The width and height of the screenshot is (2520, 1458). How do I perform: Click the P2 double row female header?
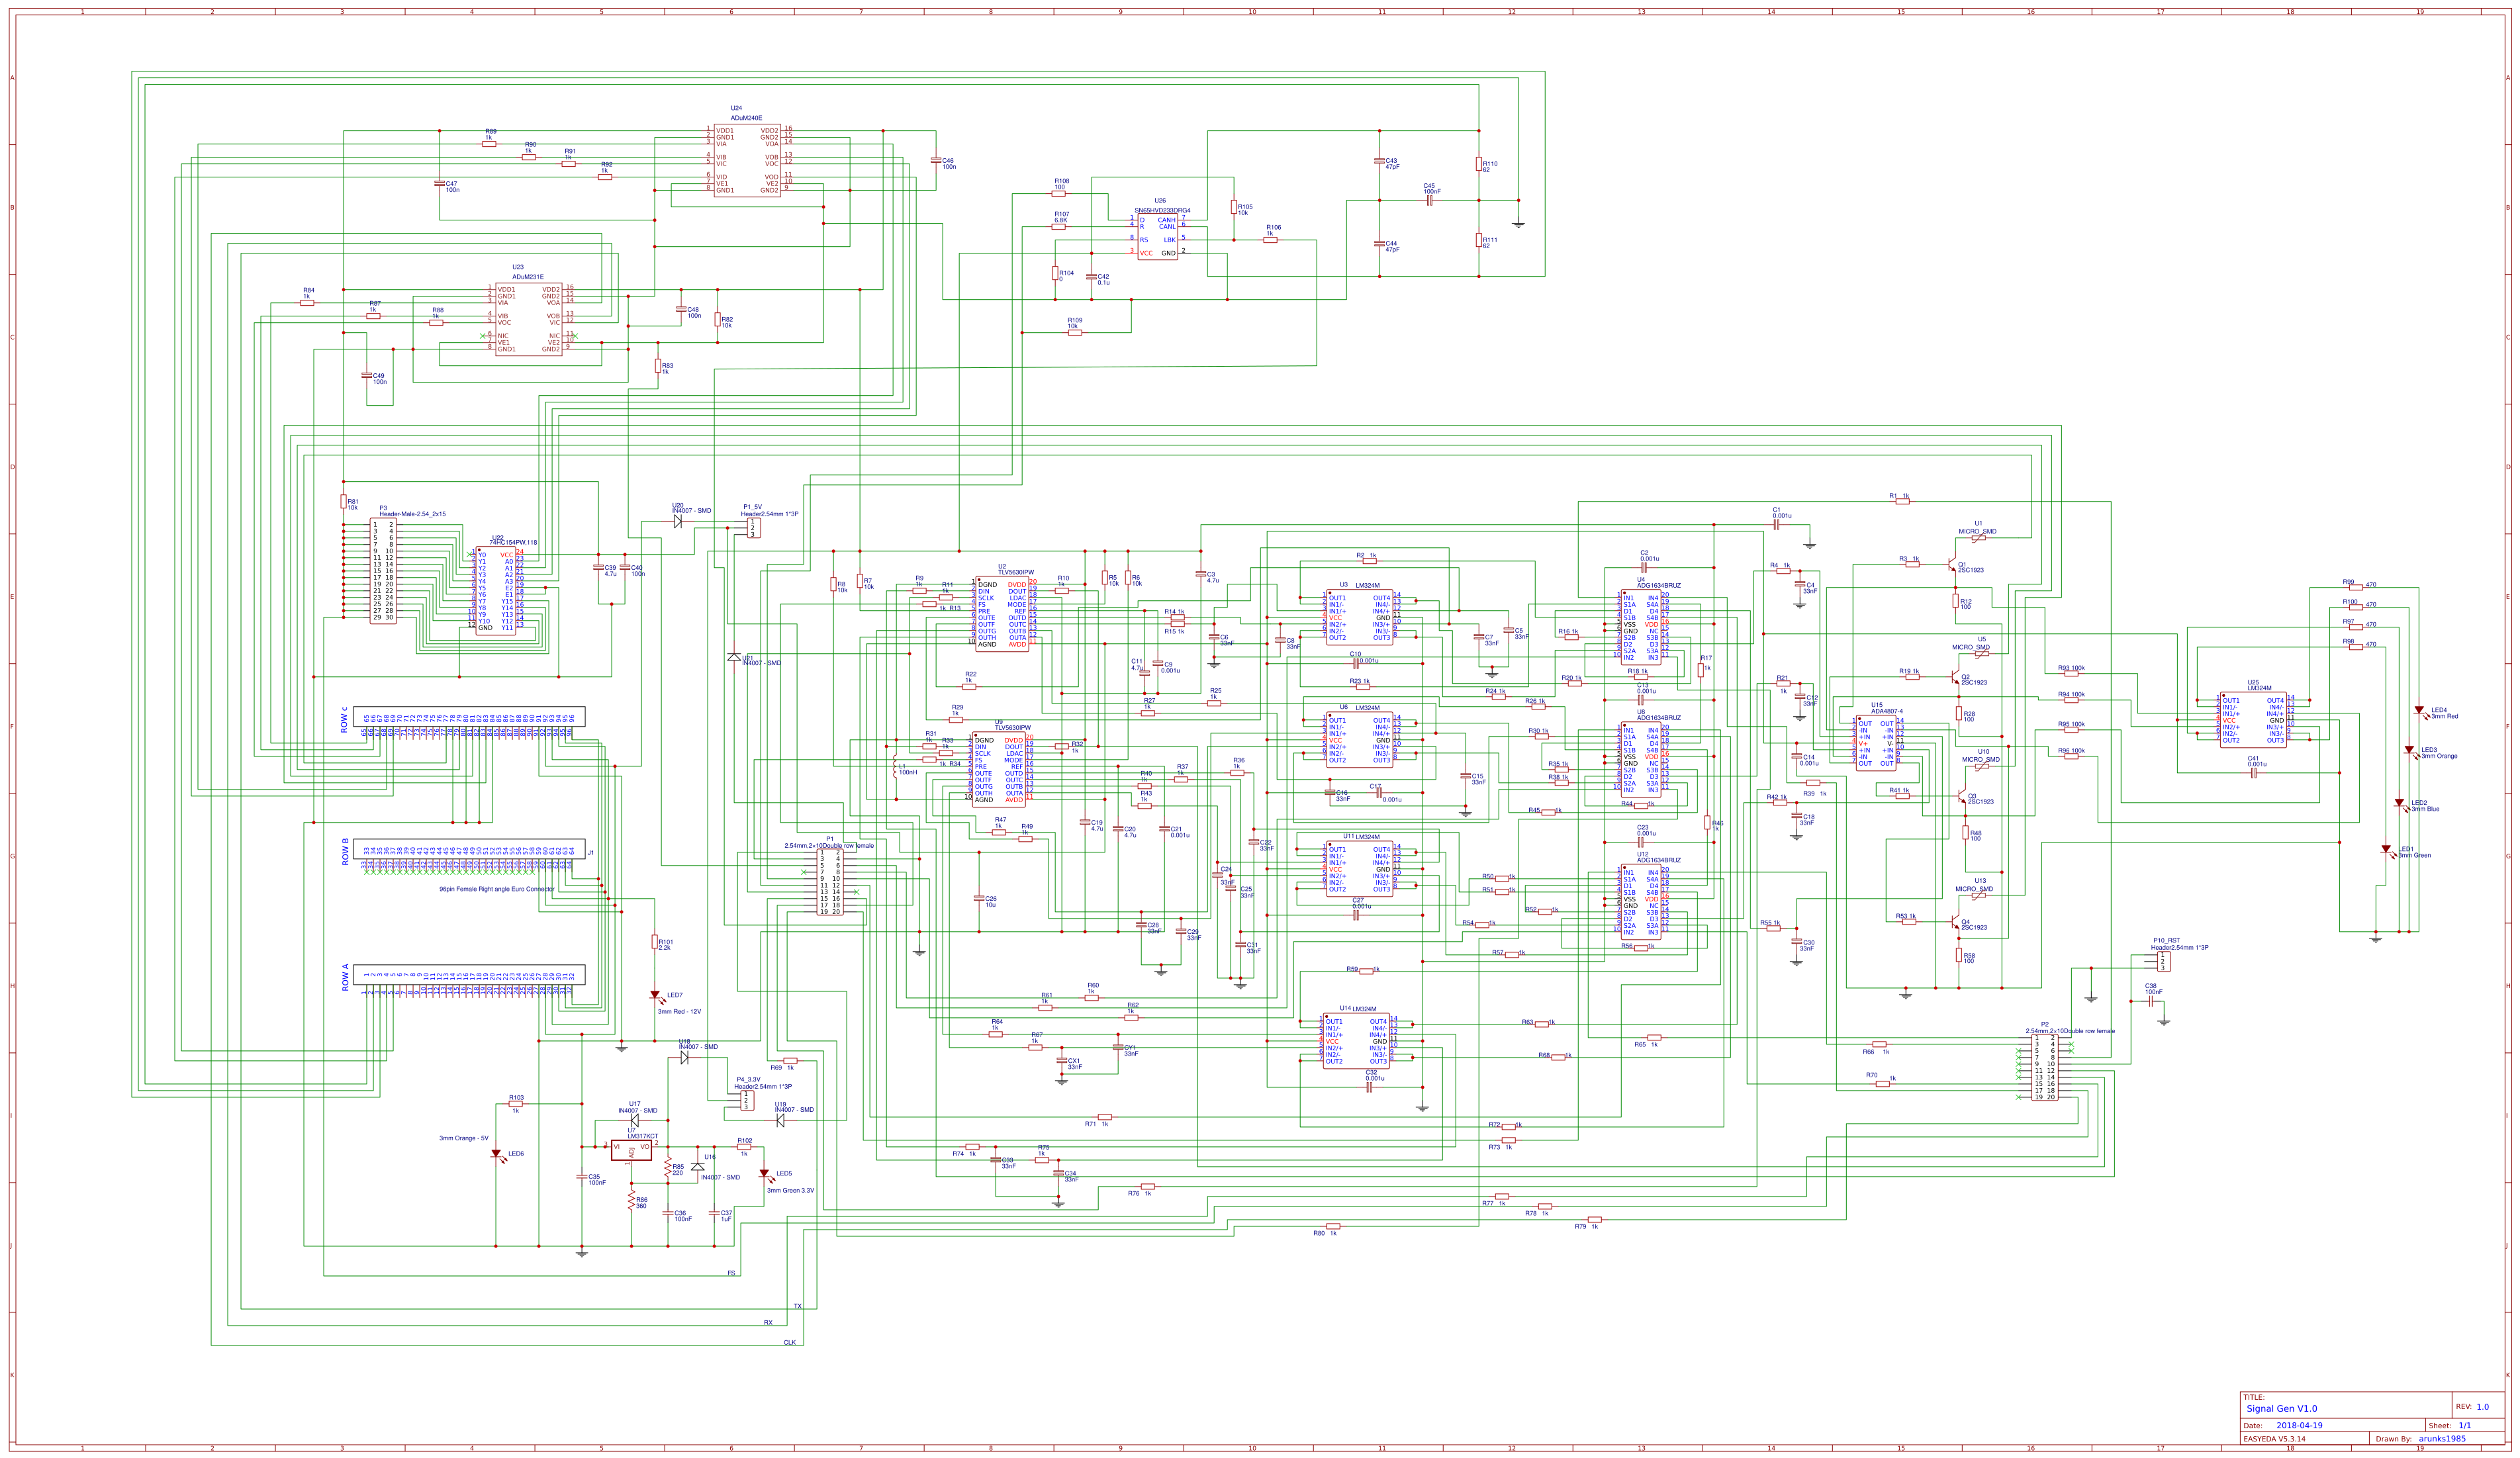click(x=2044, y=1068)
